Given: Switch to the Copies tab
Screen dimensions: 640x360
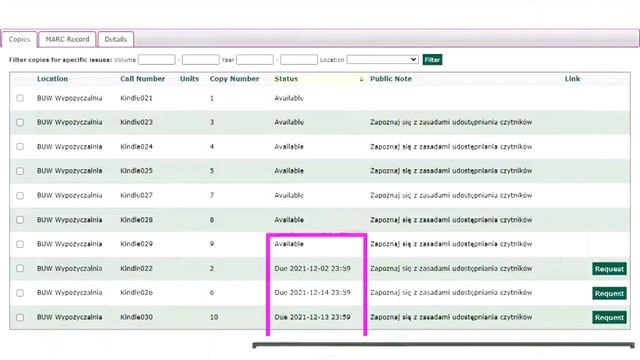Looking at the screenshot, I should (x=19, y=40).
